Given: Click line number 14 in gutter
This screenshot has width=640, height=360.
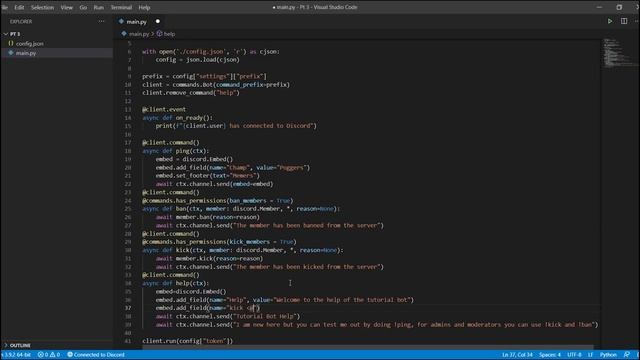Looking at the screenshot, I should [x=128, y=118].
